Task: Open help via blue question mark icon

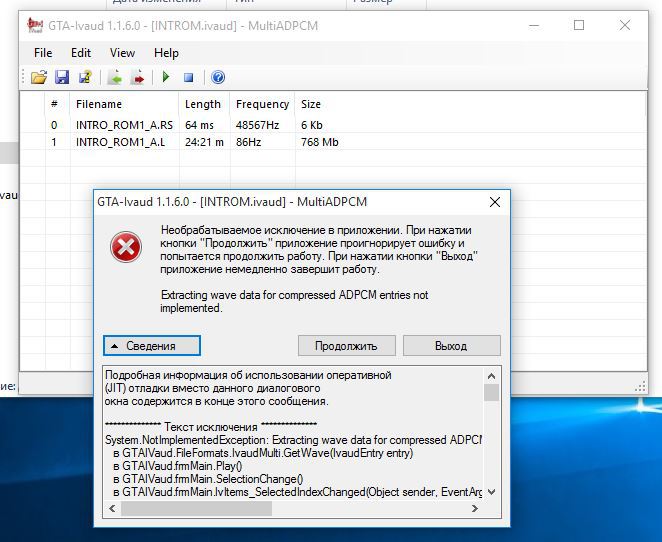Action: (218, 77)
